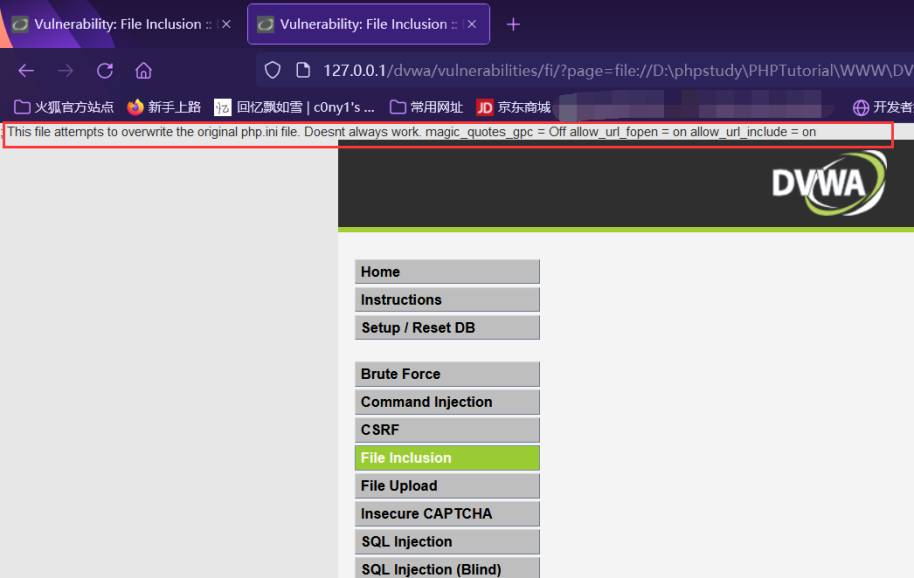The height and width of the screenshot is (578, 914).
Task: Open SQL Injection (Blind) page
Action: 447,568
